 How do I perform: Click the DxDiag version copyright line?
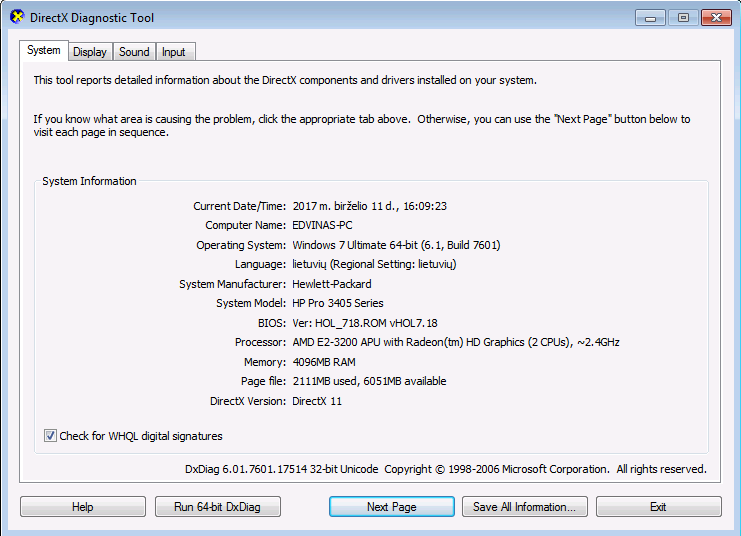(x=445, y=469)
